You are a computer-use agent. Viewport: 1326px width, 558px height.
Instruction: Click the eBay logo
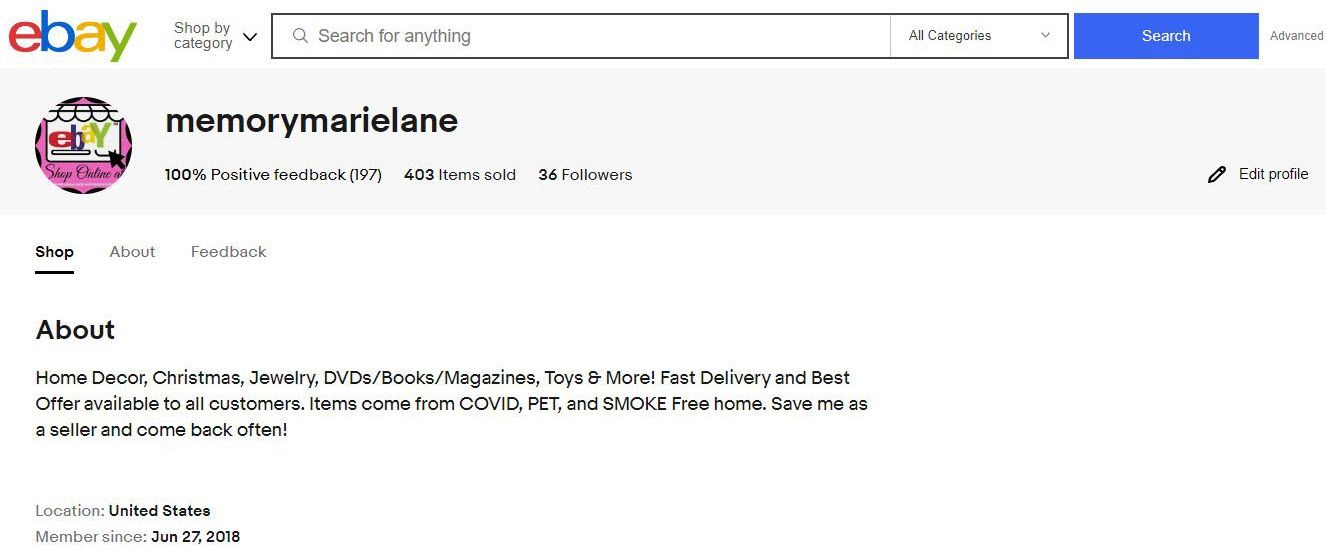[73, 36]
